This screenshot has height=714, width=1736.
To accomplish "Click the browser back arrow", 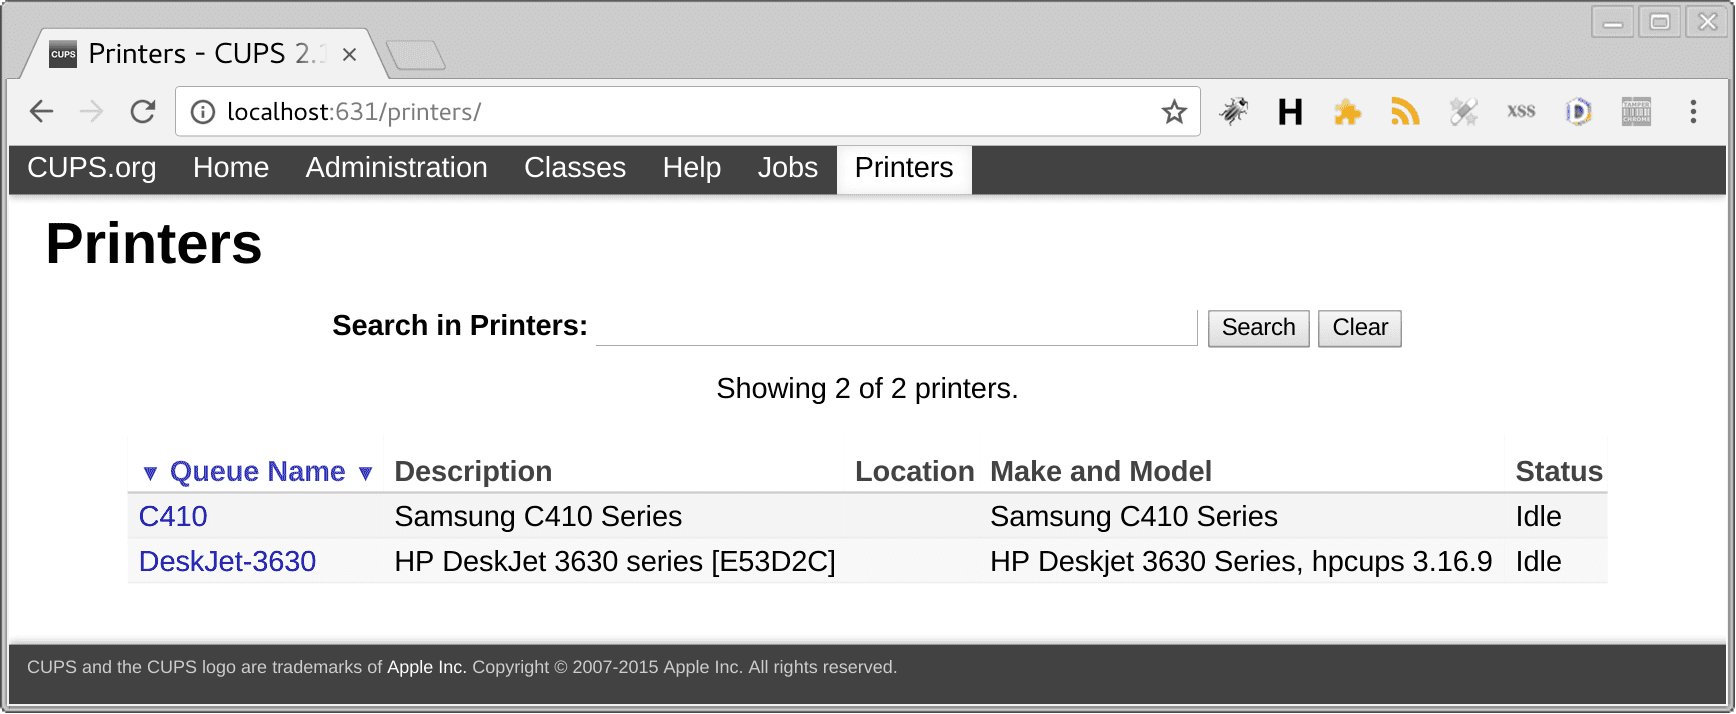I will coord(41,111).
